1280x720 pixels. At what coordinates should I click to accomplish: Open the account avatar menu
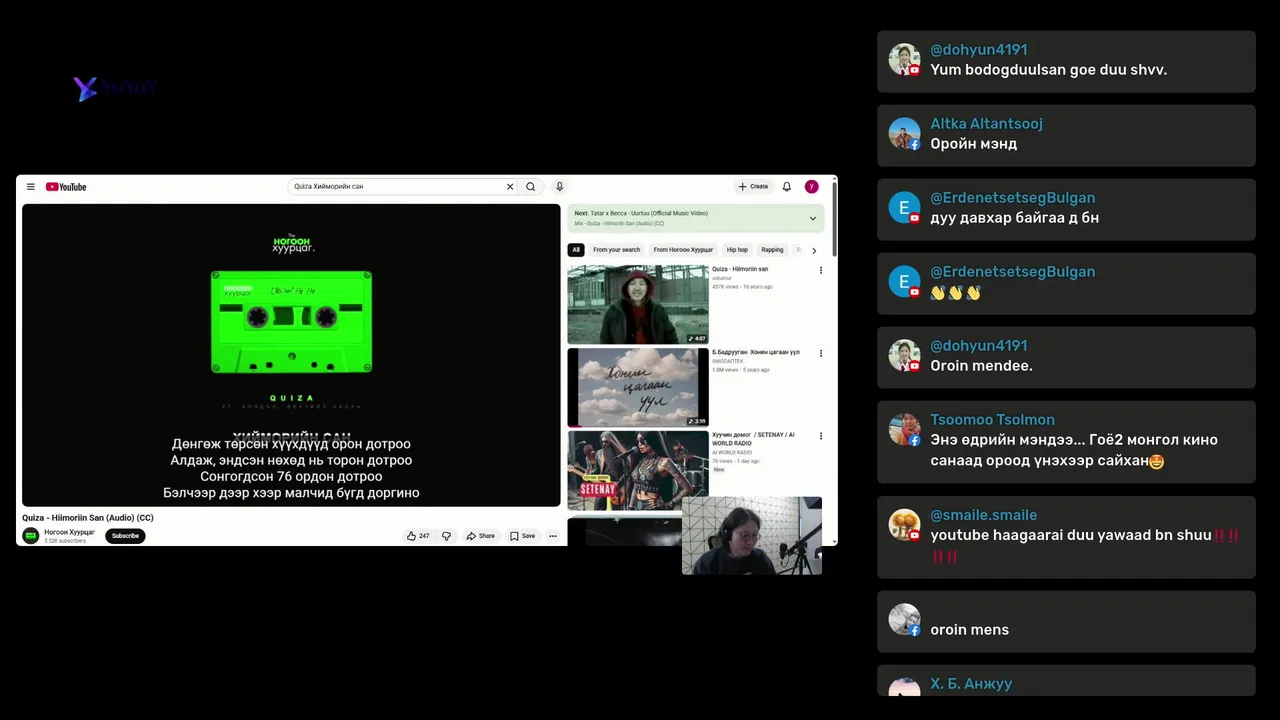812,187
